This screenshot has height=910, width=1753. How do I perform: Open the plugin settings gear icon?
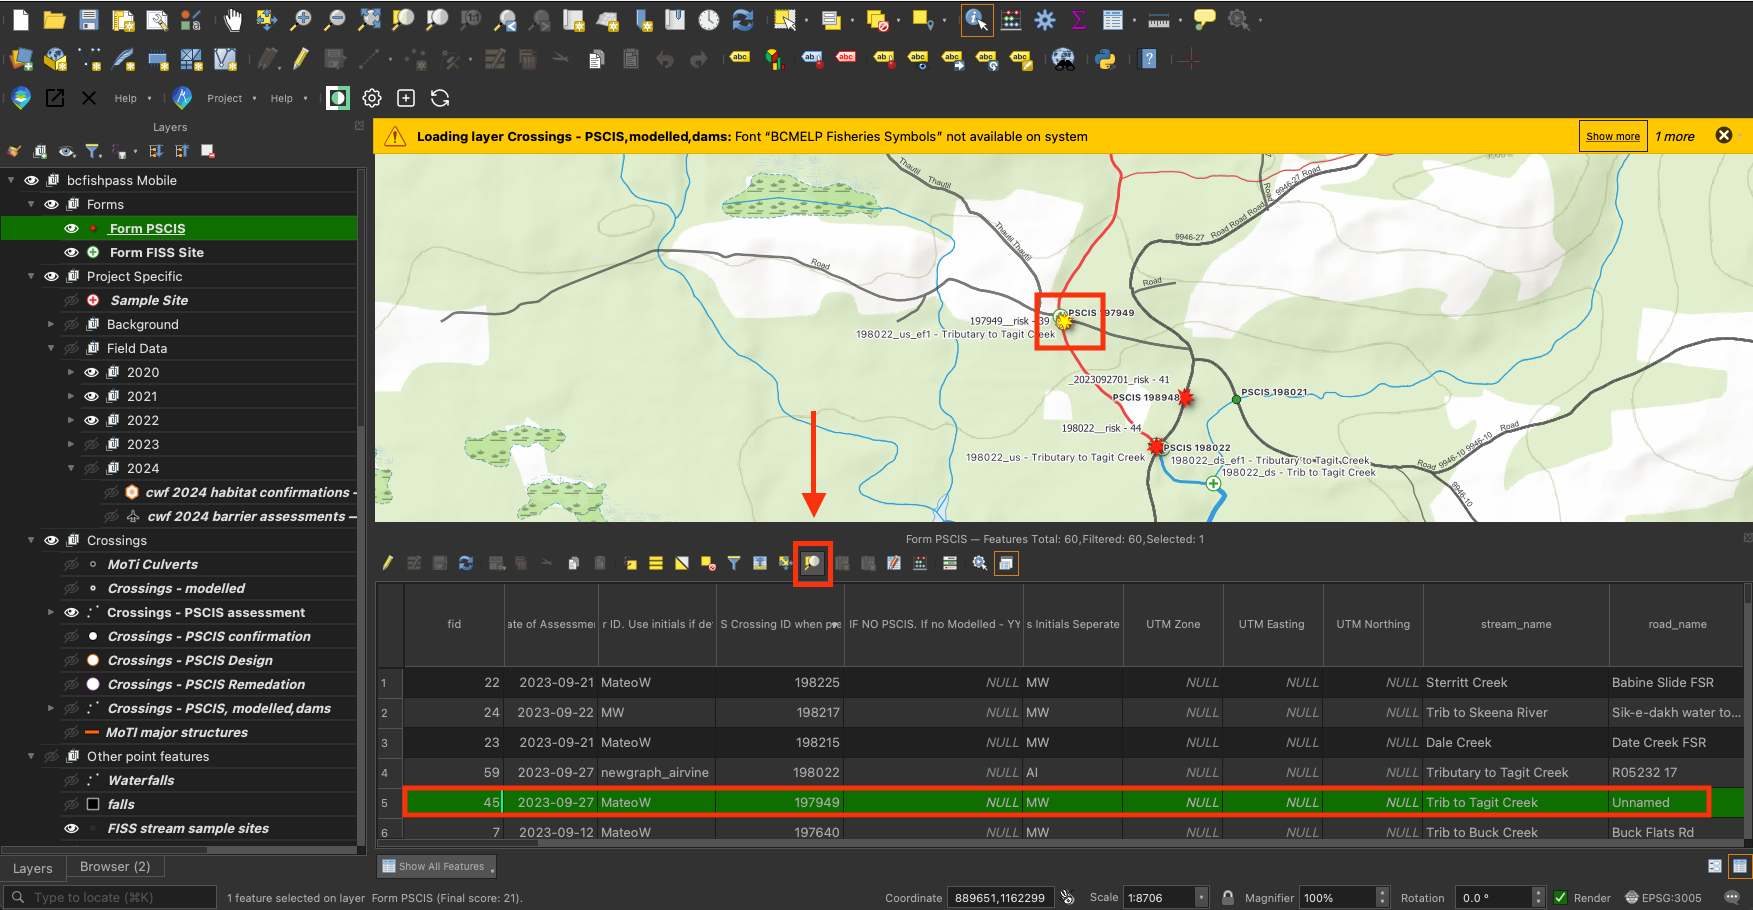point(372,98)
